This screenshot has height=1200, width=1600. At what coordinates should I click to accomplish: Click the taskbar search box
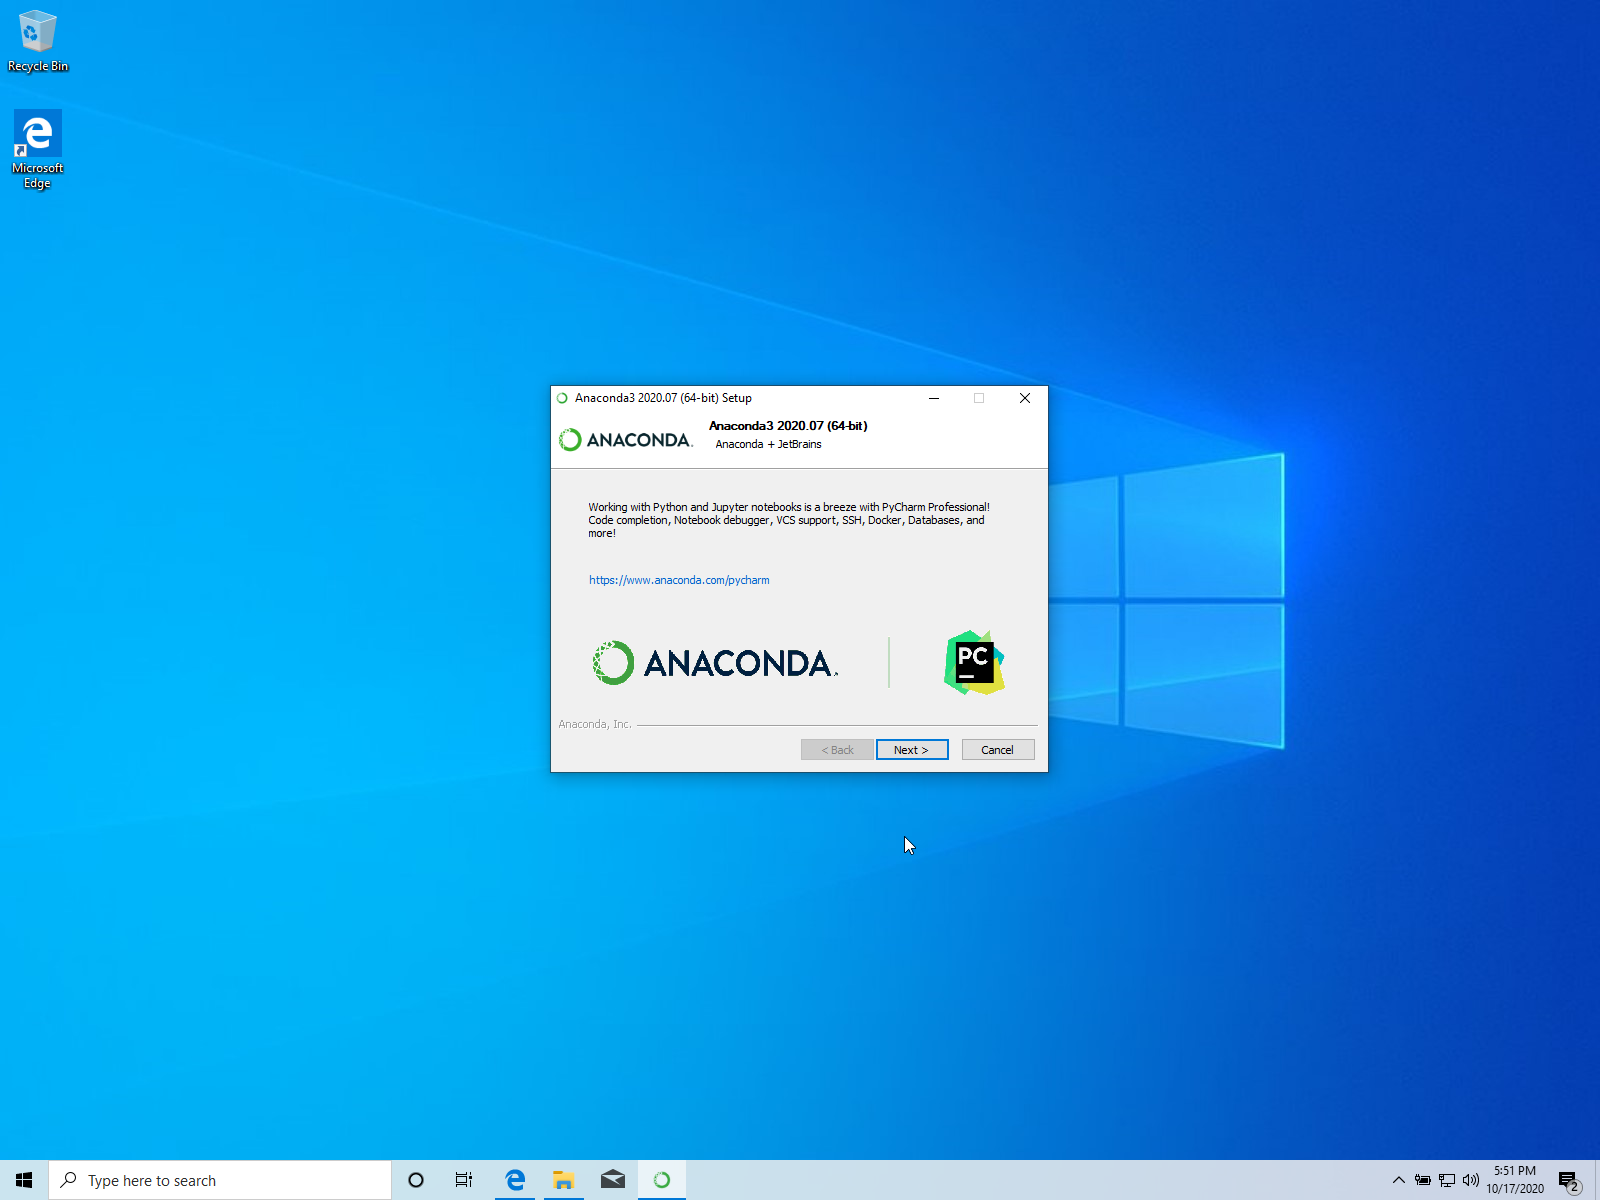point(220,1180)
